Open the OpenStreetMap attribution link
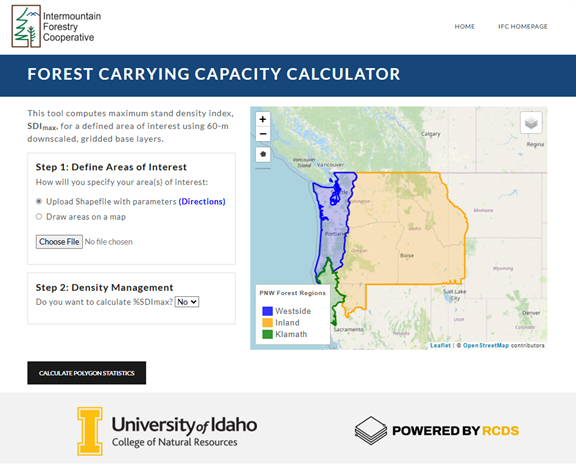The height and width of the screenshot is (466, 576). click(486, 346)
